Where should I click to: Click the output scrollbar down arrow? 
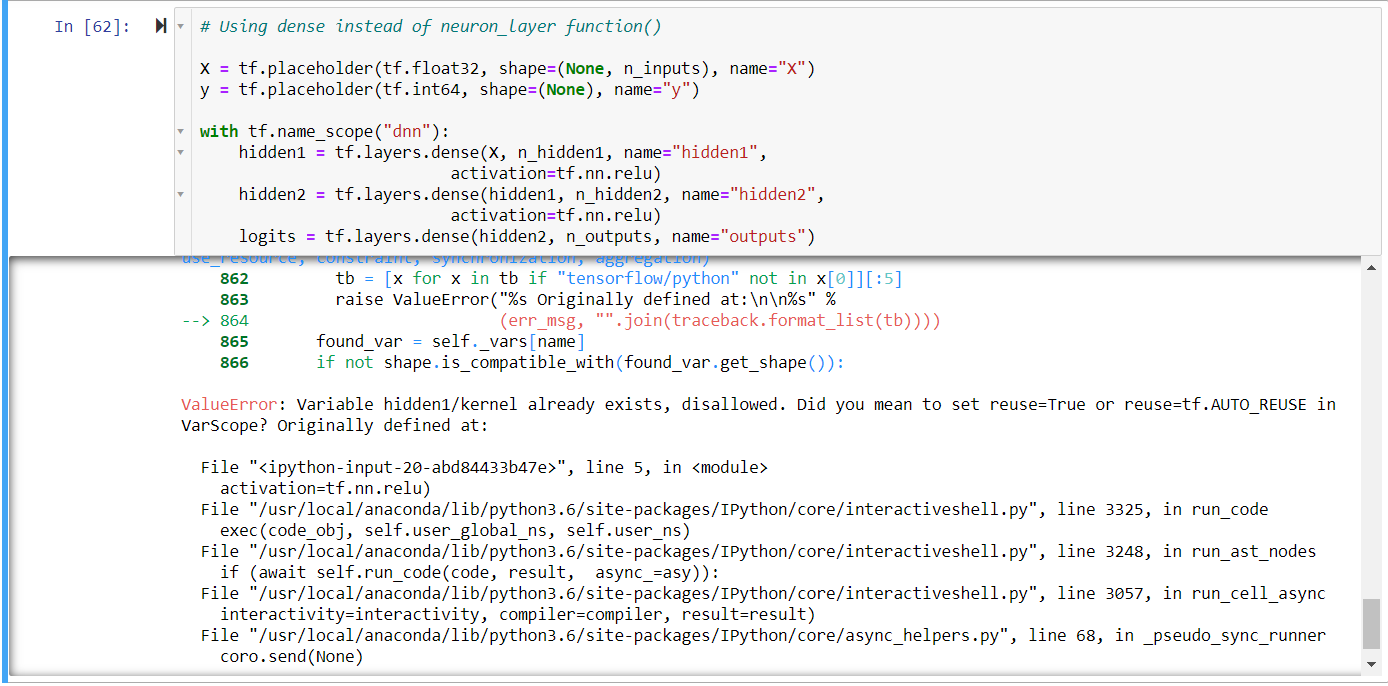click(x=1371, y=664)
